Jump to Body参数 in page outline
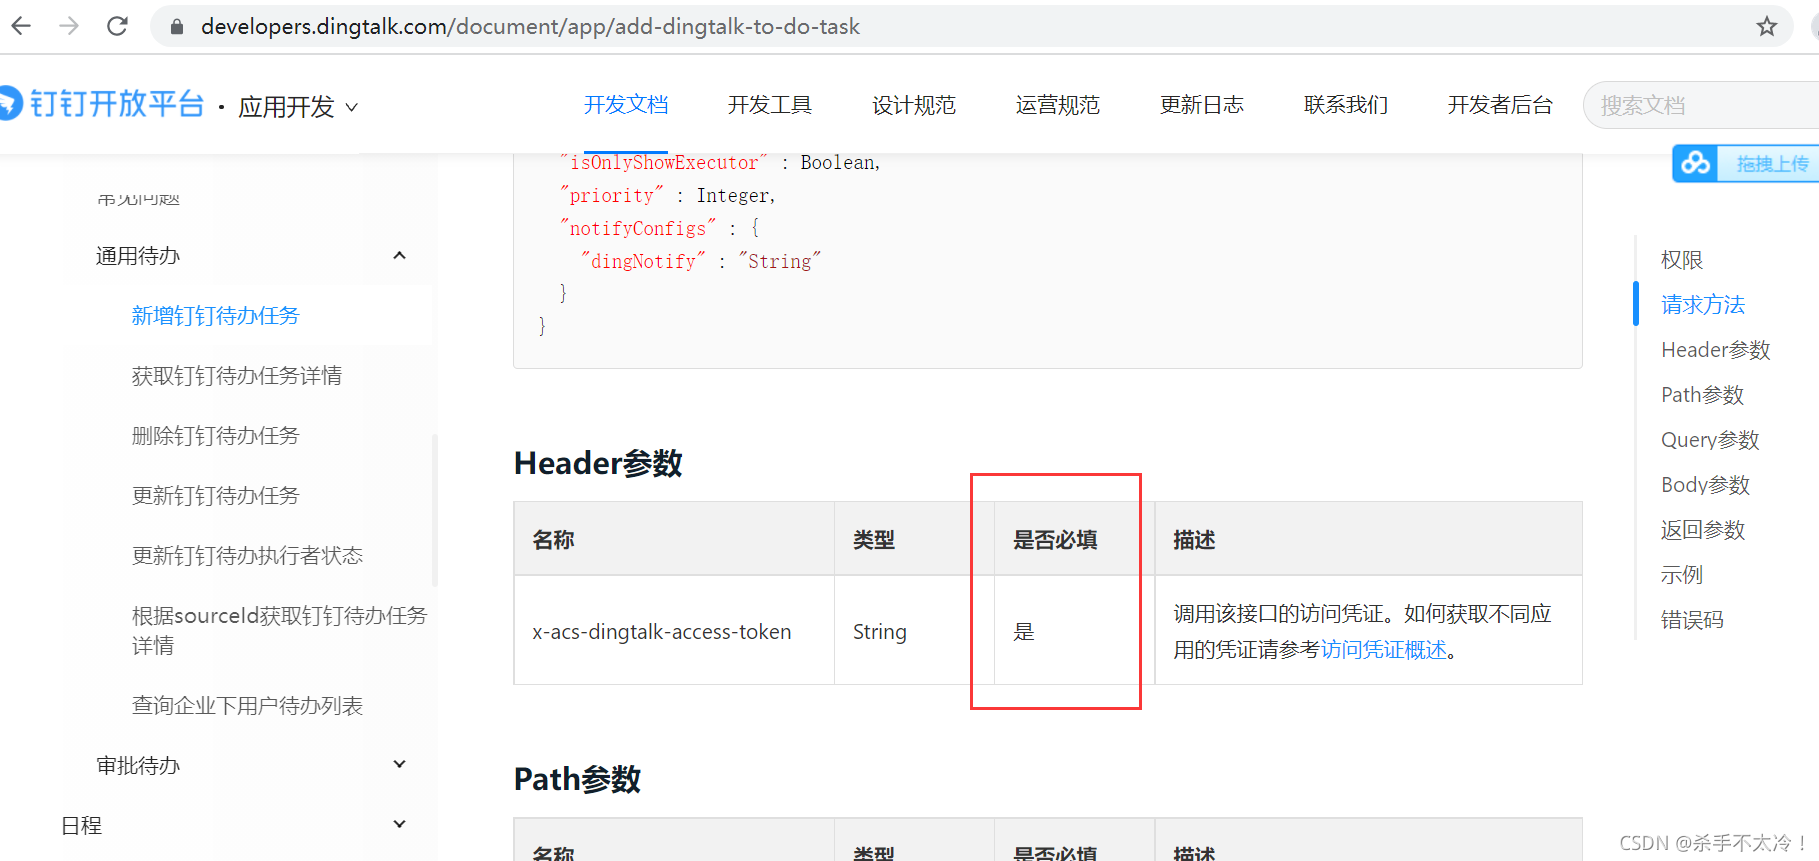This screenshot has height=861, width=1819. [1705, 485]
